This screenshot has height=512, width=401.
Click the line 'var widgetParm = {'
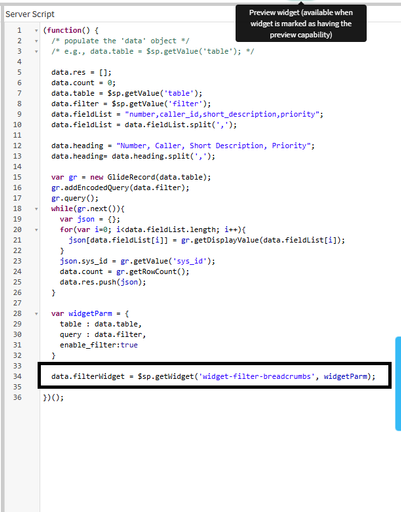[90, 314]
